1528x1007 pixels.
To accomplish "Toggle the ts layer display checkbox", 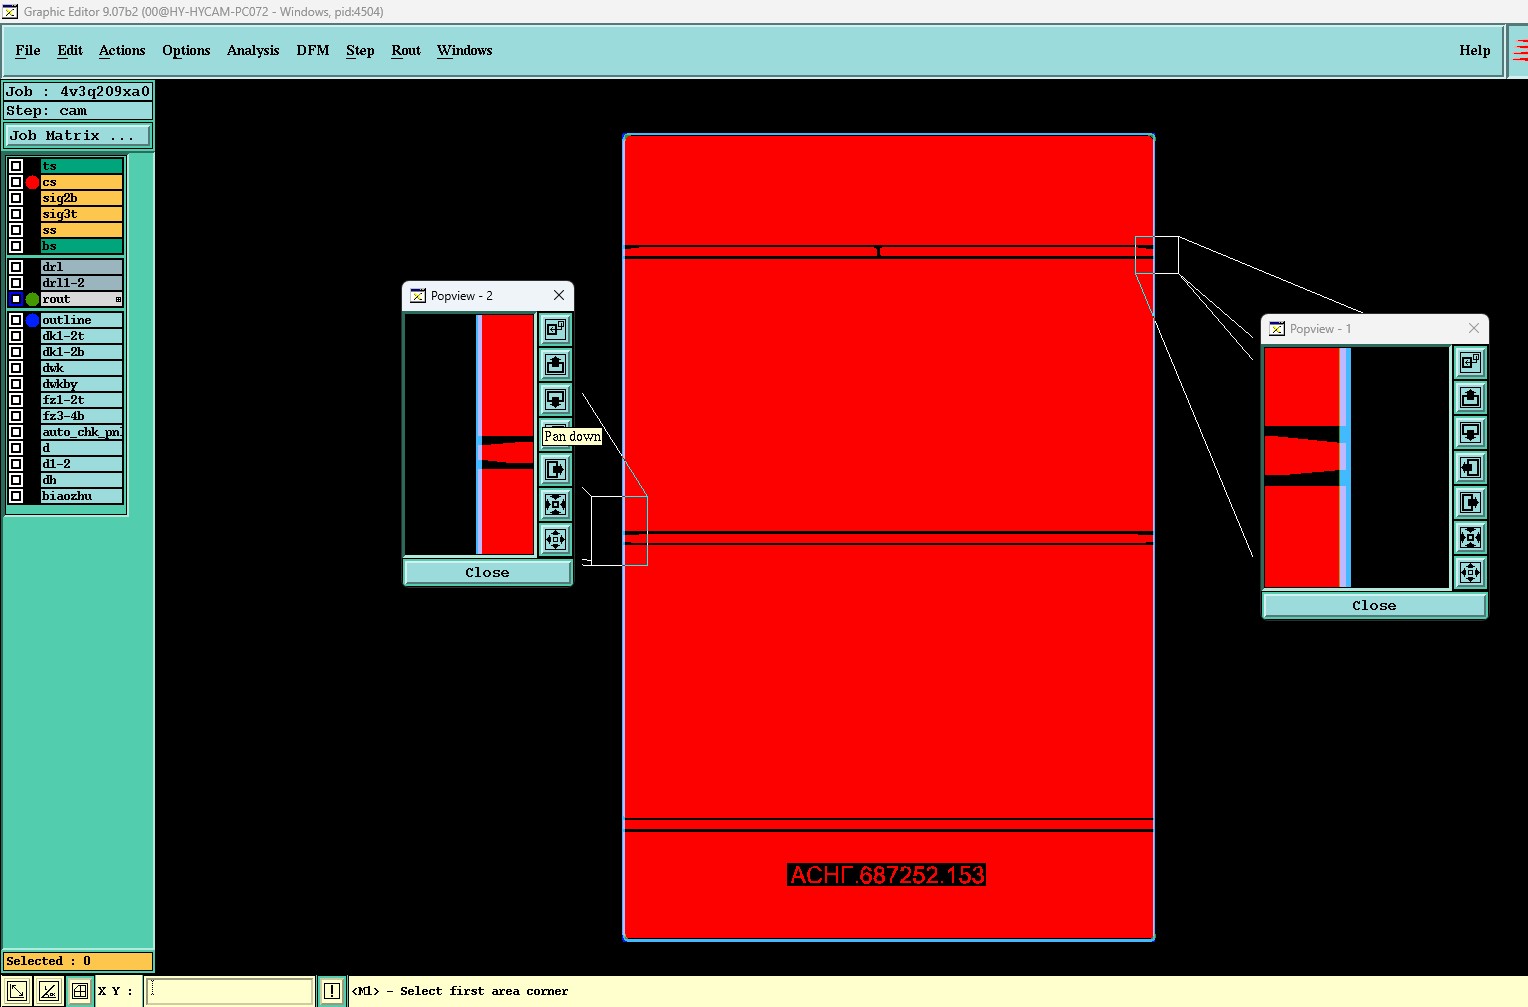I will coord(16,166).
